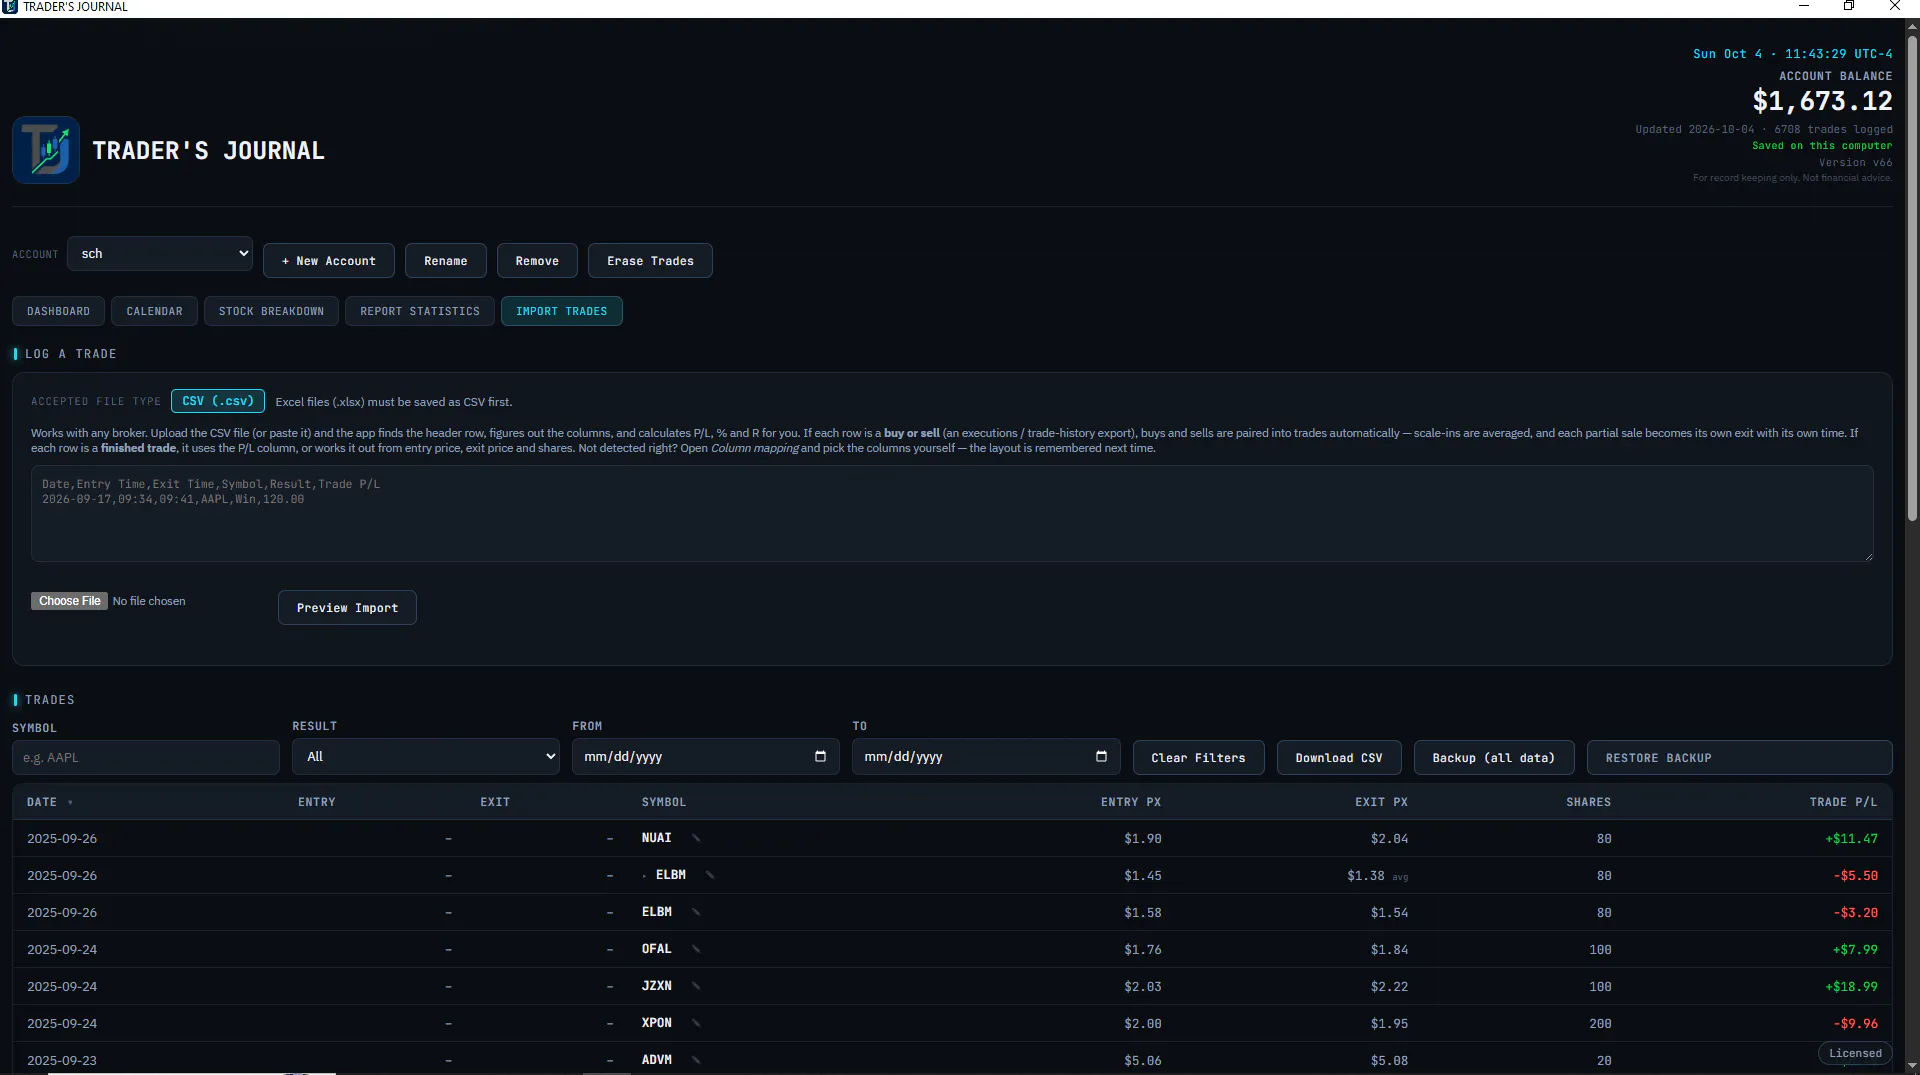
Task: Select the IMPORT TRADES tab
Action: pyautogui.click(x=562, y=311)
